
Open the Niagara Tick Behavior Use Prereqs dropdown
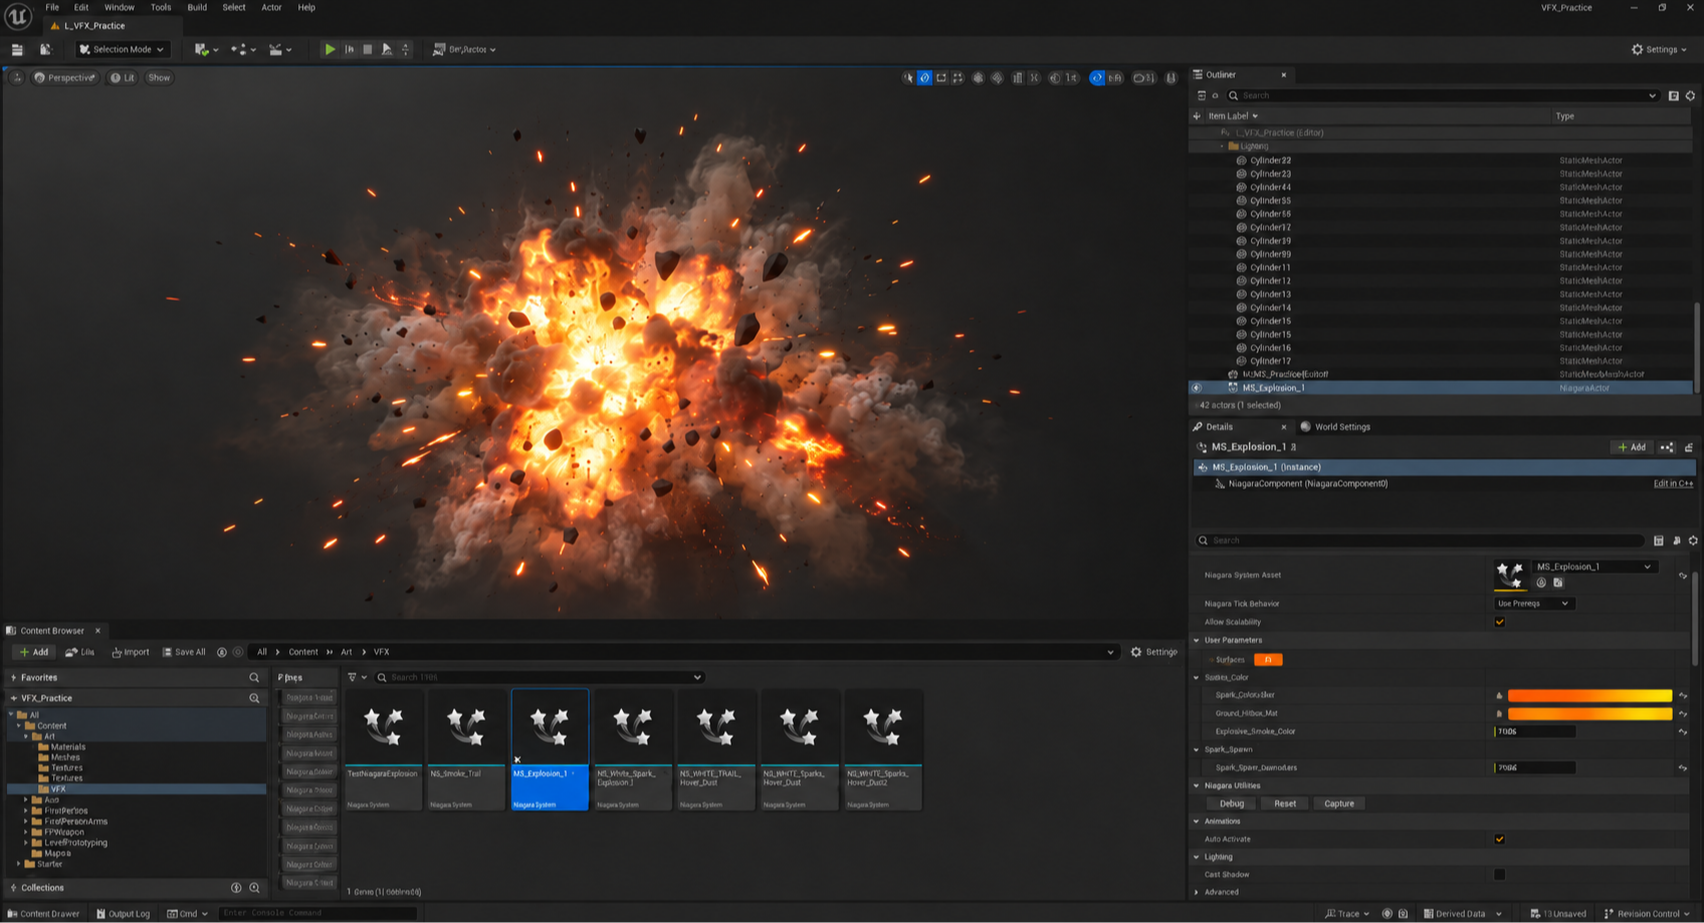[1534, 604]
